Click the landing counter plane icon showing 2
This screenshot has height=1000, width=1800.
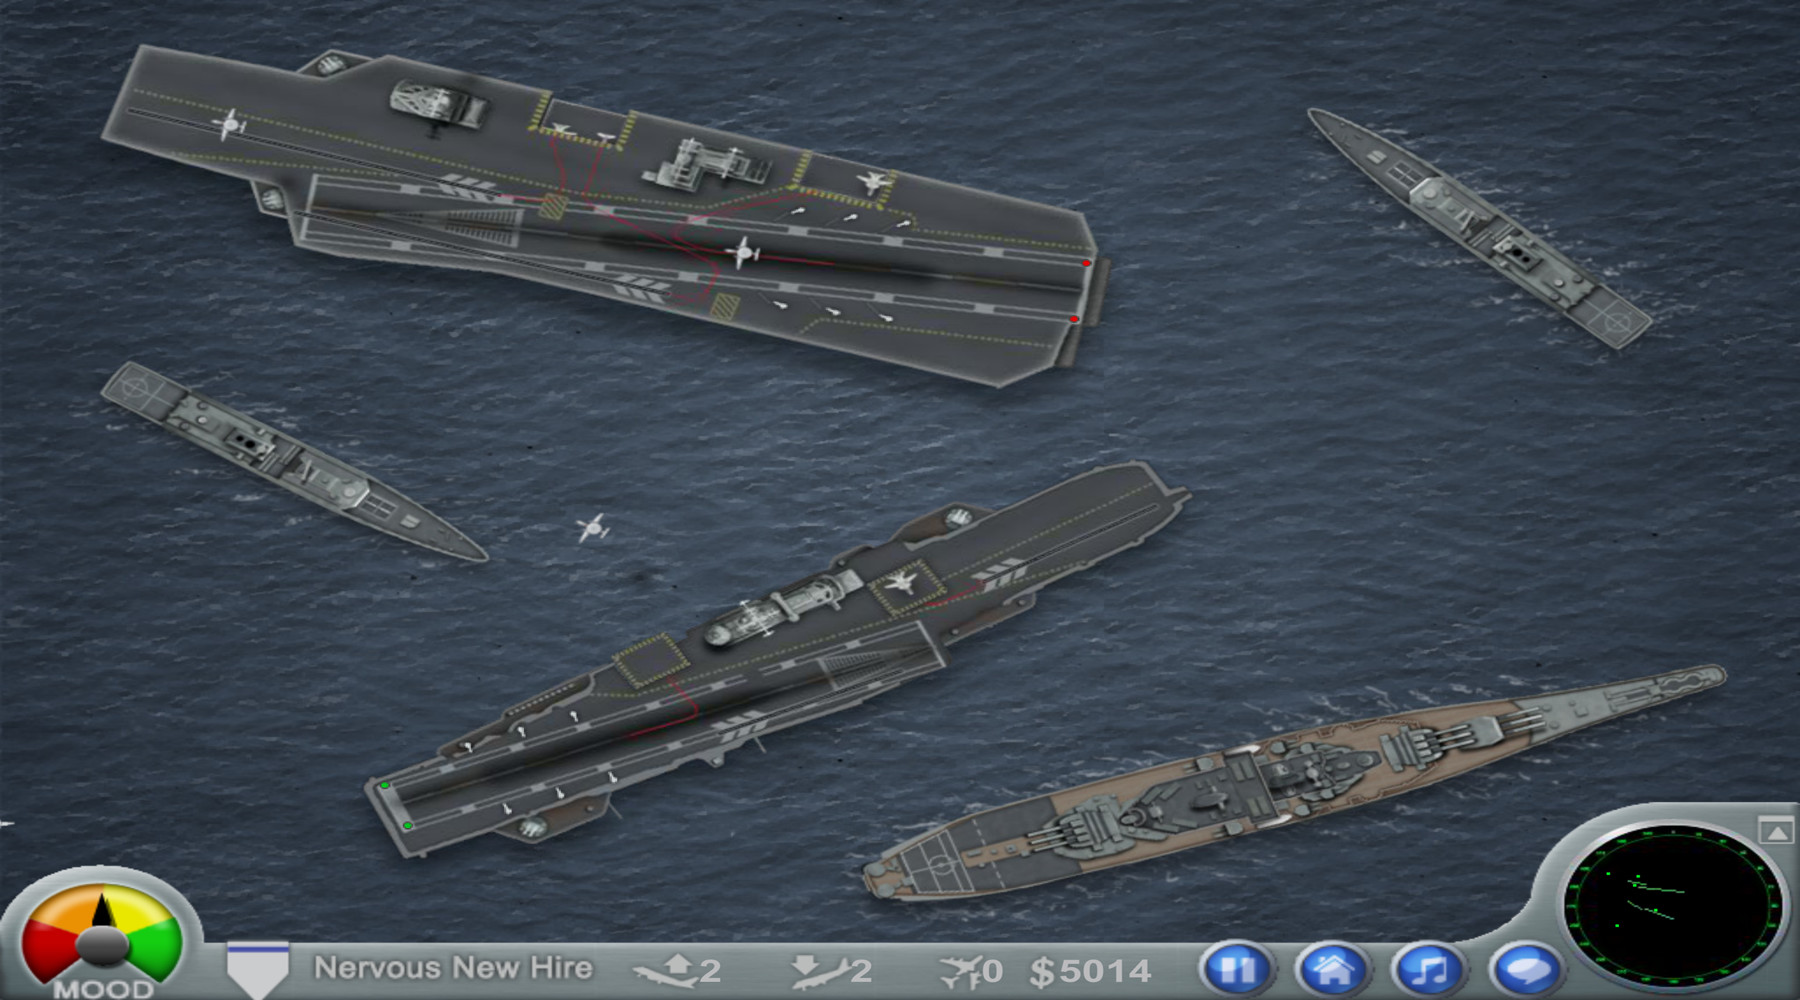pyautogui.click(x=818, y=970)
